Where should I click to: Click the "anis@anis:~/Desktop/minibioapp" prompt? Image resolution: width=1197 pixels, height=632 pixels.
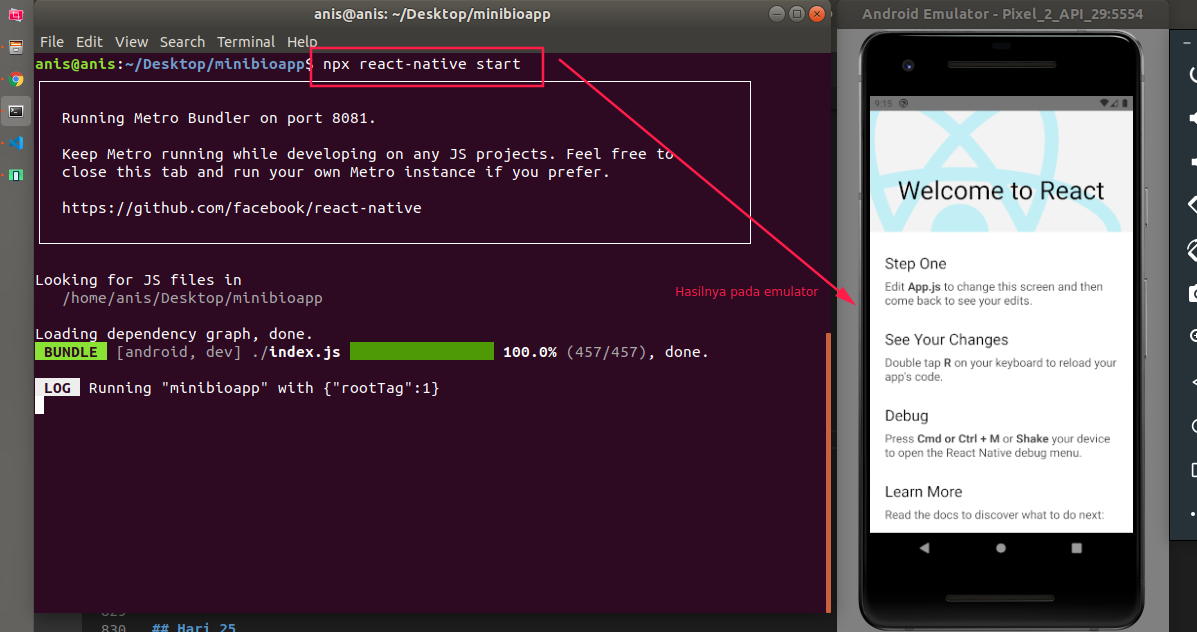tap(170, 64)
